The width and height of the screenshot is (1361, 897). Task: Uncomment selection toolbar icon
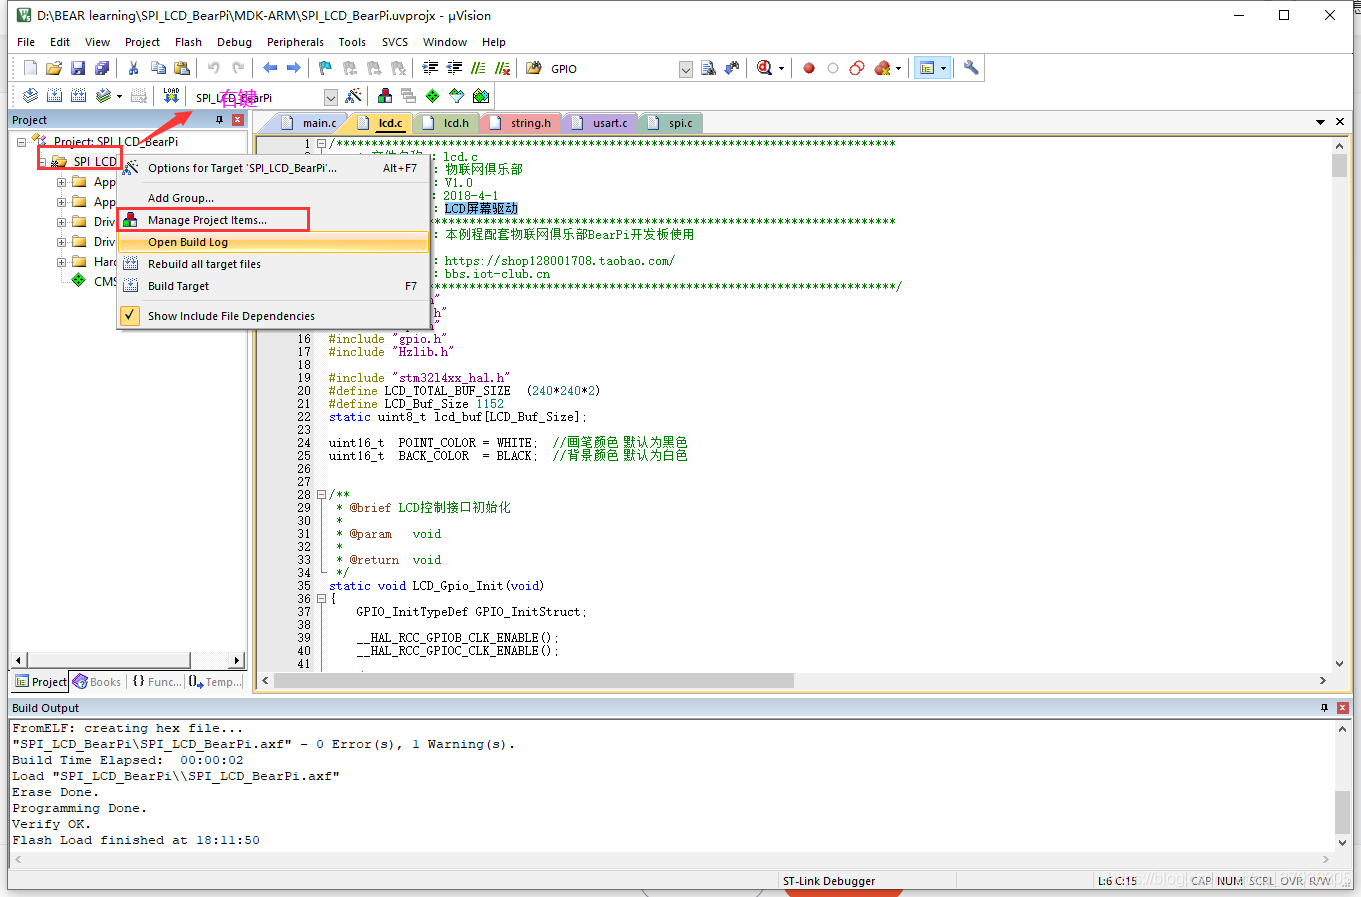(x=502, y=68)
